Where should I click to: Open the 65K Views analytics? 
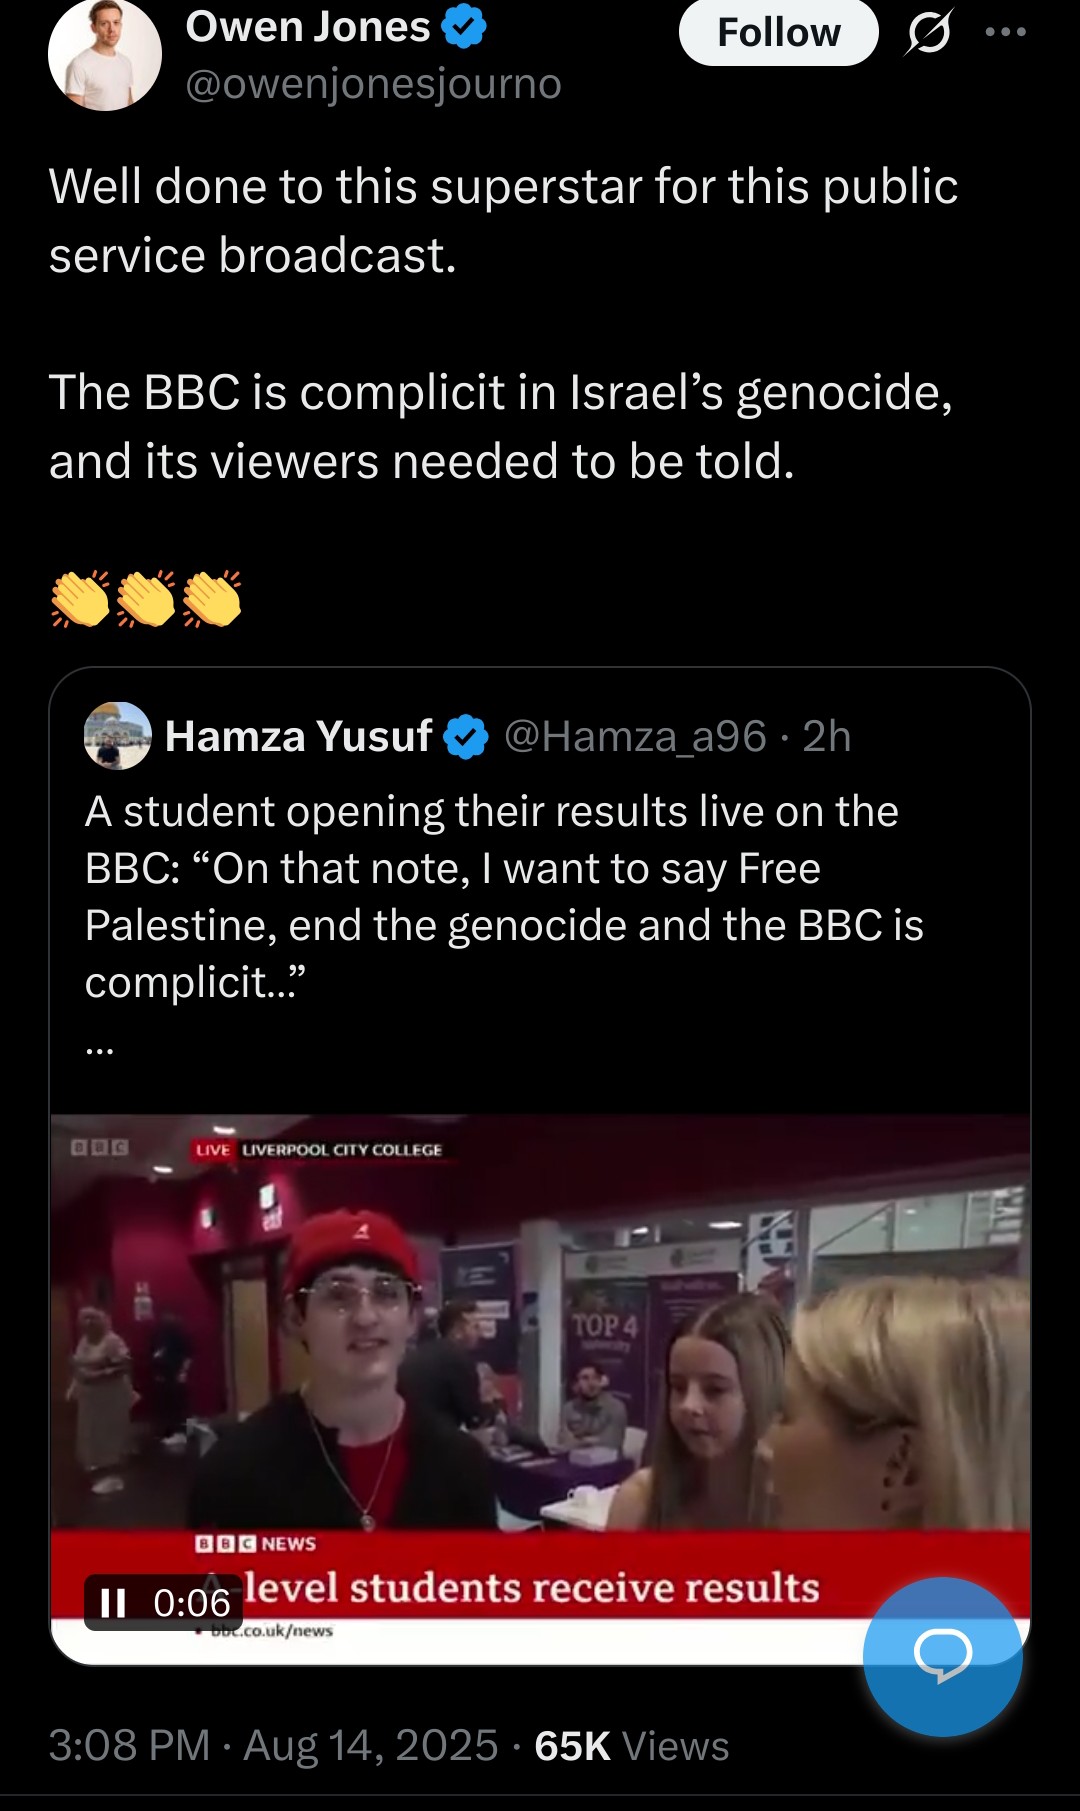coord(631,1746)
